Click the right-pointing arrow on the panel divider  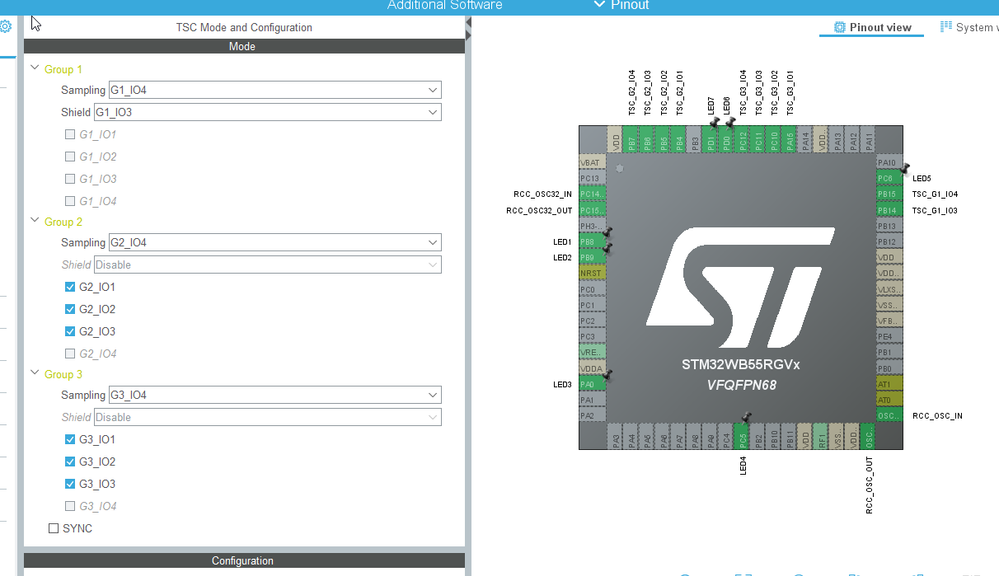(x=468, y=35)
